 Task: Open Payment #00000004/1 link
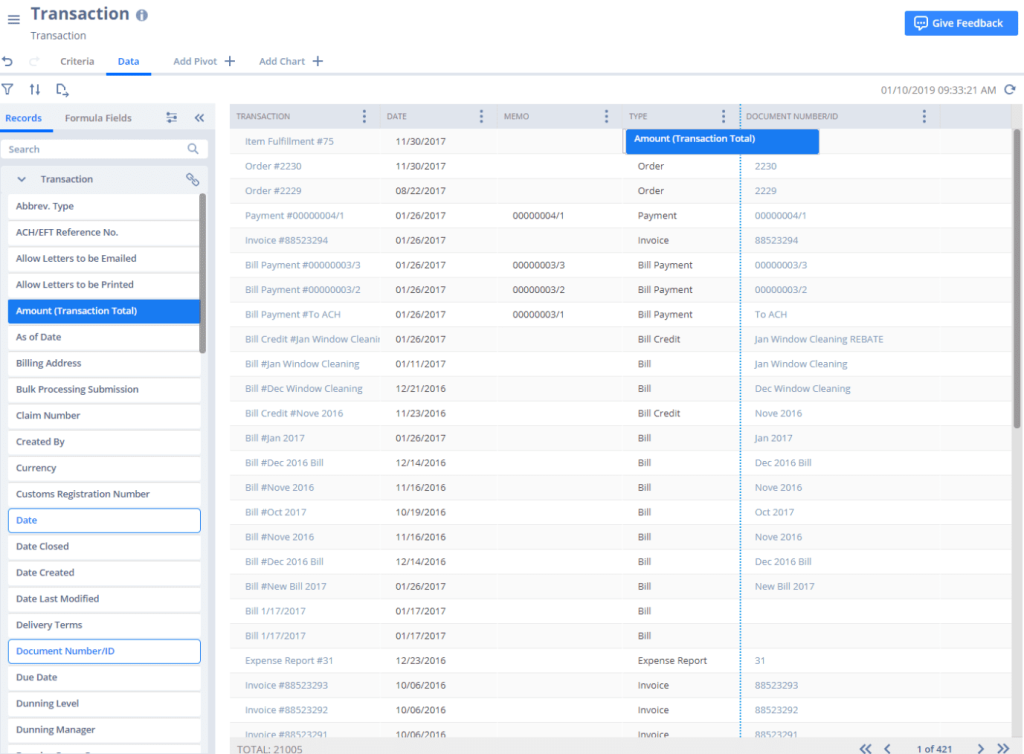(x=295, y=215)
